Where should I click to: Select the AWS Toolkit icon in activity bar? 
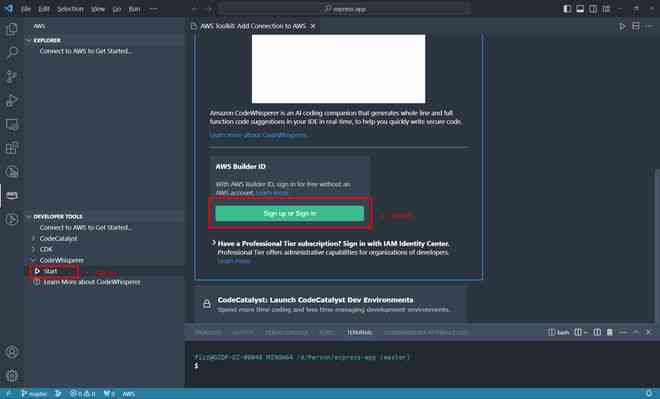12,196
